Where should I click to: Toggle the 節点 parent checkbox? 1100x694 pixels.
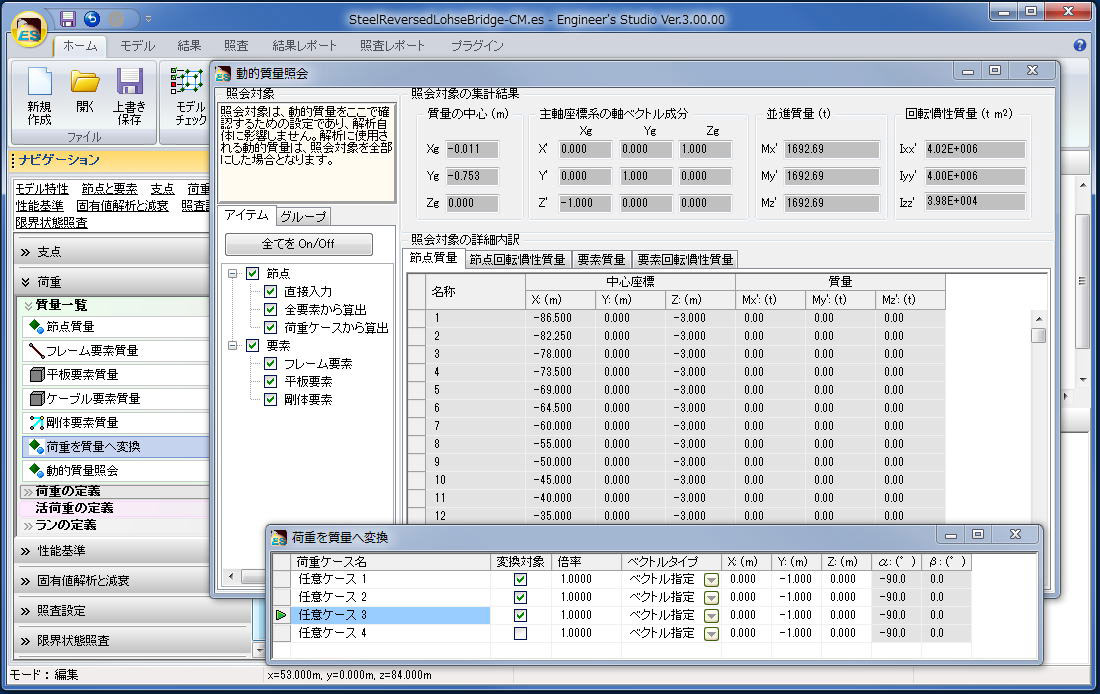tap(253, 274)
